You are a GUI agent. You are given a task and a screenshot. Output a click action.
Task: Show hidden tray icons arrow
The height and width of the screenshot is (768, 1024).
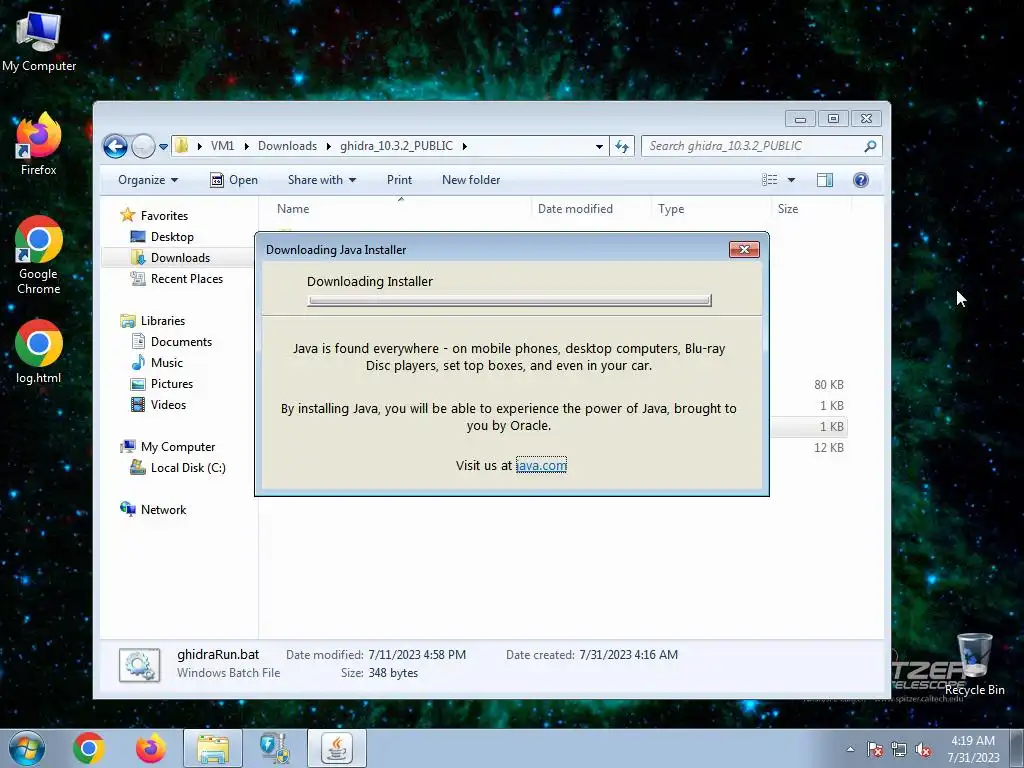click(x=850, y=749)
